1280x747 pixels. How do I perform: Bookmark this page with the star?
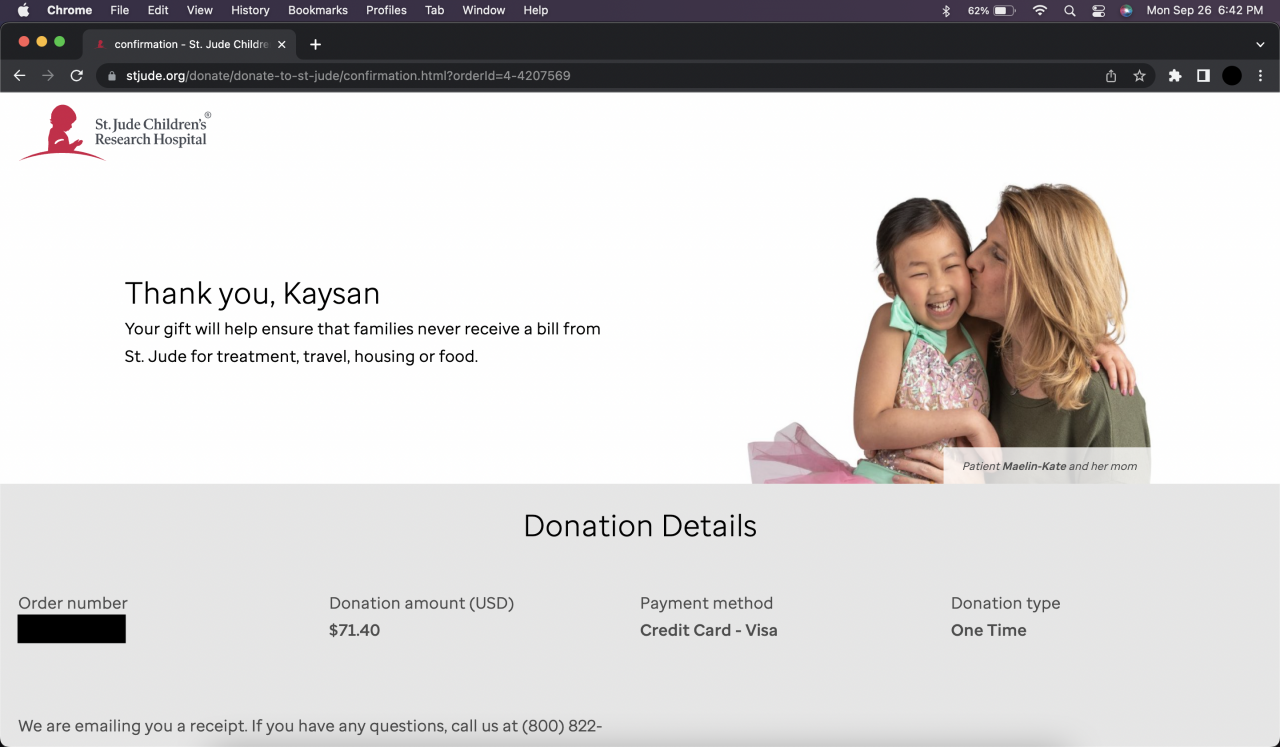coord(1139,76)
